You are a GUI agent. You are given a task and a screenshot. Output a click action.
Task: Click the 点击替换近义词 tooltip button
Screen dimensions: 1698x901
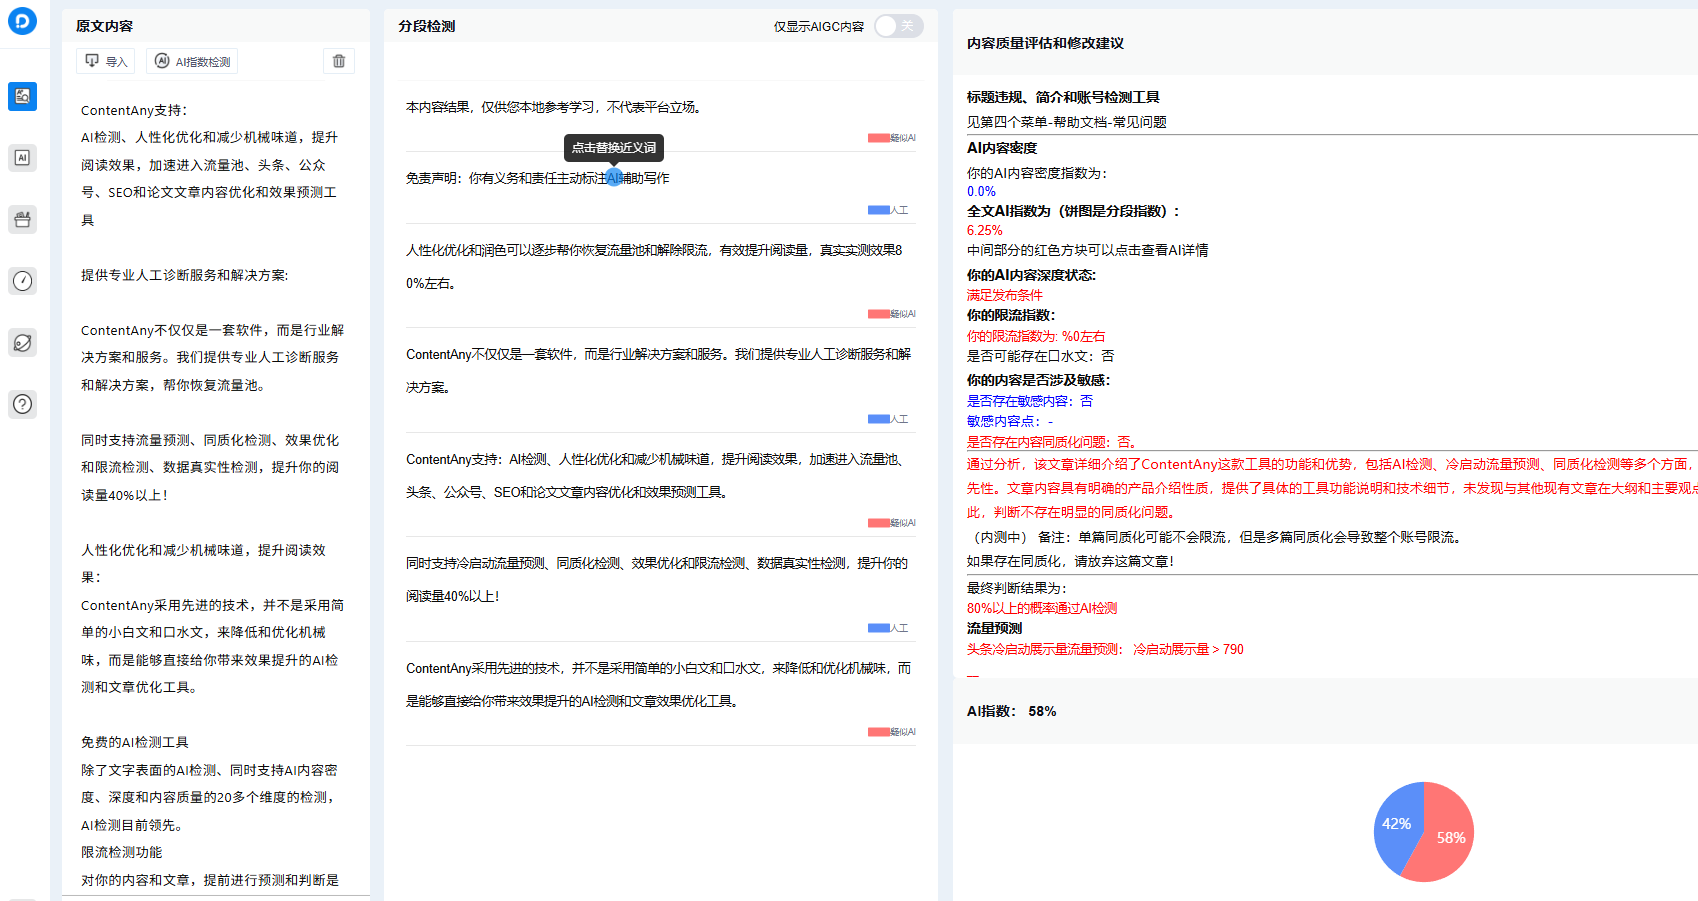point(613,147)
